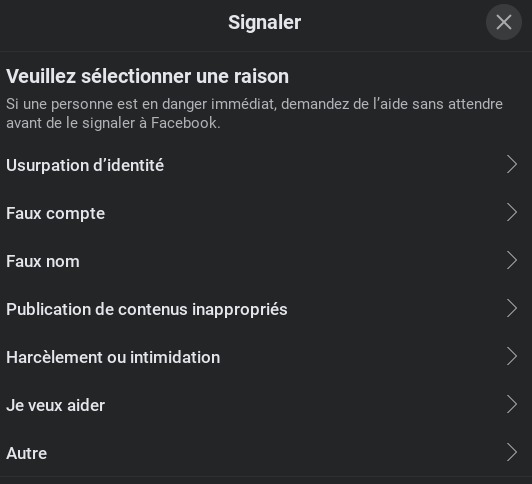Click the chevron icon next to Je veux aider
Viewport: 532px width, 484px height.
[512, 405]
